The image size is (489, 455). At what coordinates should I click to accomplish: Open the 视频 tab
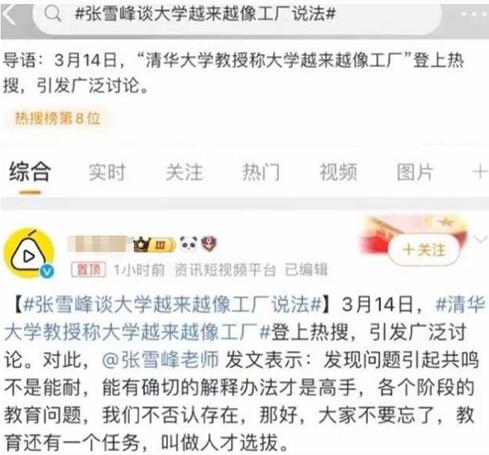click(338, 172)
